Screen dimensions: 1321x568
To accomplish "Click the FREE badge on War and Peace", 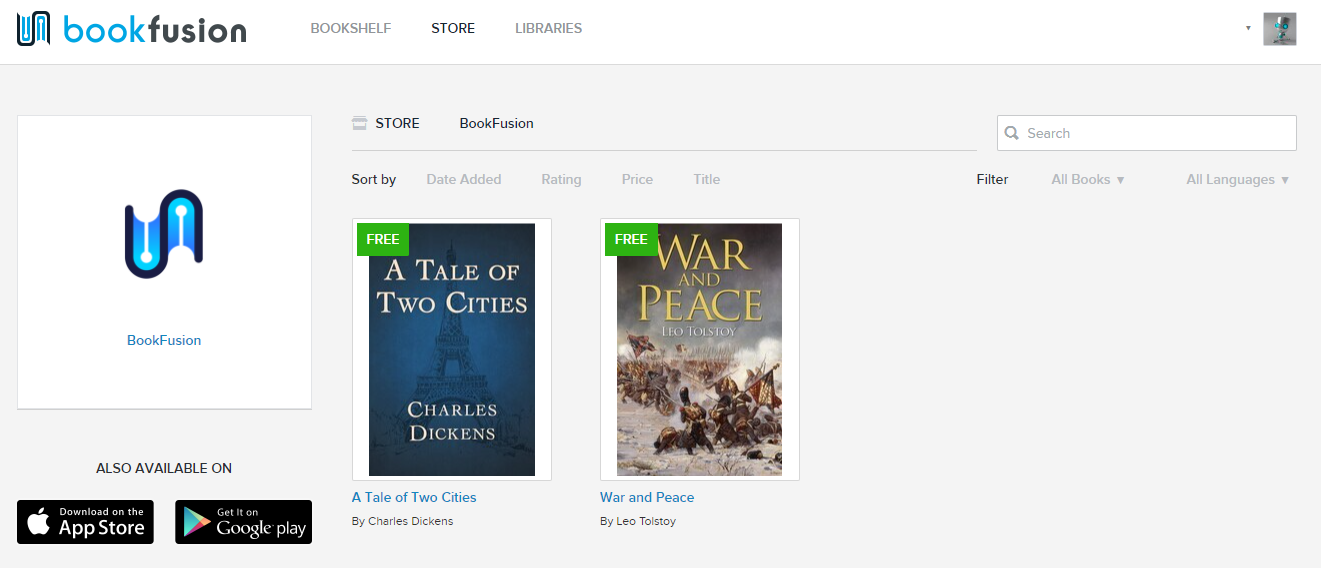I will pos(631,239).
